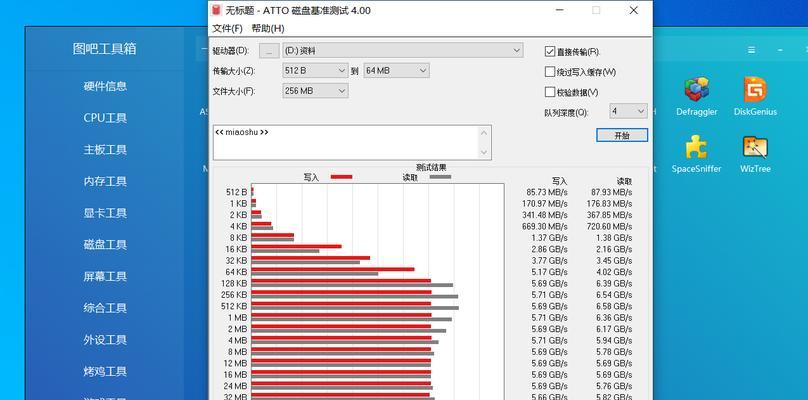Click the red 写入 legend swatch
The height and width of the screenshot is (400, 808).
click(x=341, y=177)
